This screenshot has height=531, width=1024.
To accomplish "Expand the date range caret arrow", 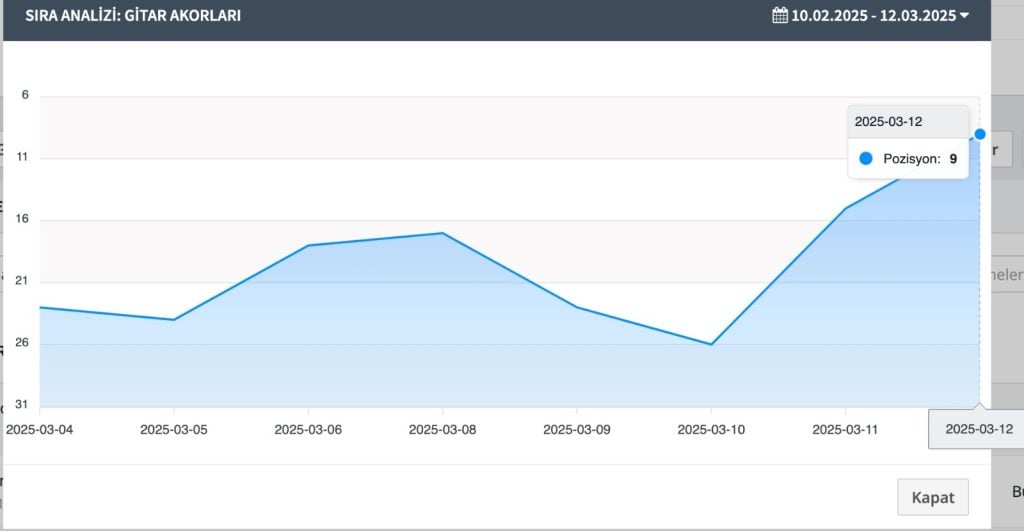I will pyautogui.click(x=964, y=16).
